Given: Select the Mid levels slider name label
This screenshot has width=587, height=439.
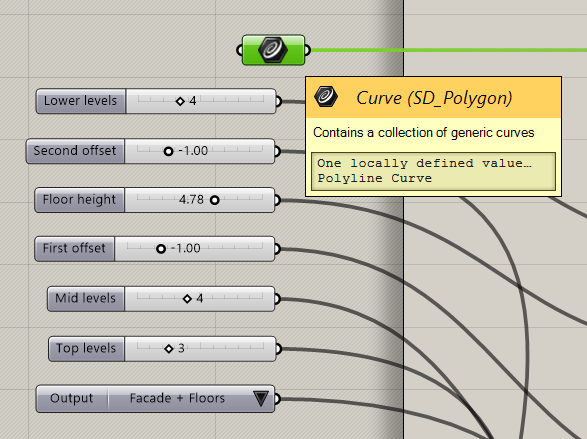Looking at the screenshot, I should click(86, 299).
